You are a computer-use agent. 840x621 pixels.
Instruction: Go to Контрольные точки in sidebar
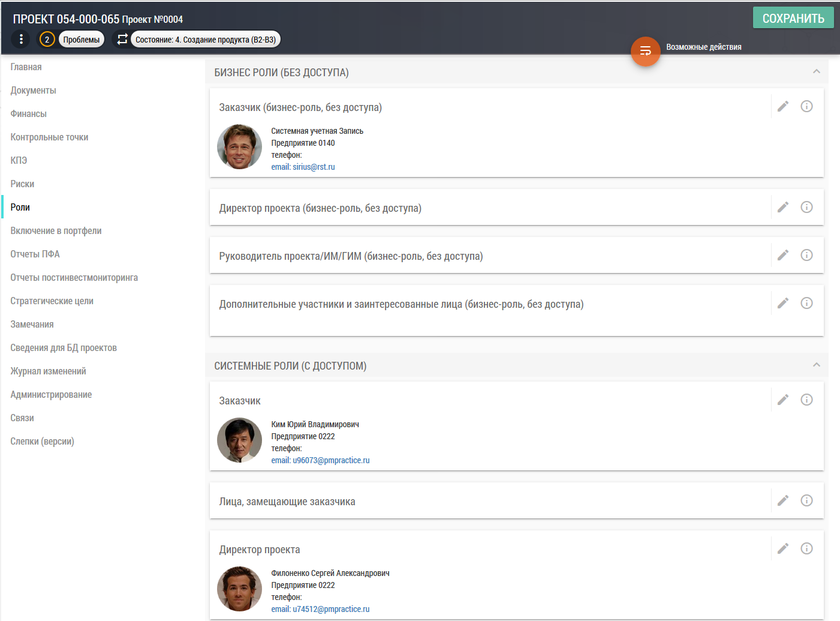coord(49,137)
